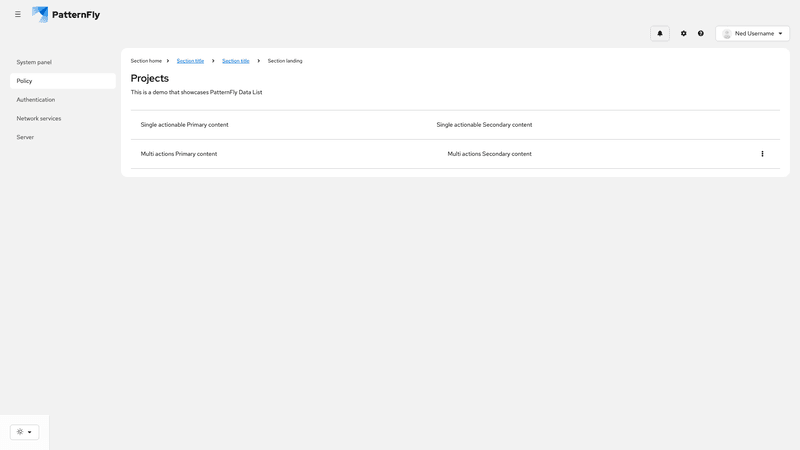The height and width of the screenshot is (450, 800).
Task: Open Network services nav item
Action: click(63, 118)
